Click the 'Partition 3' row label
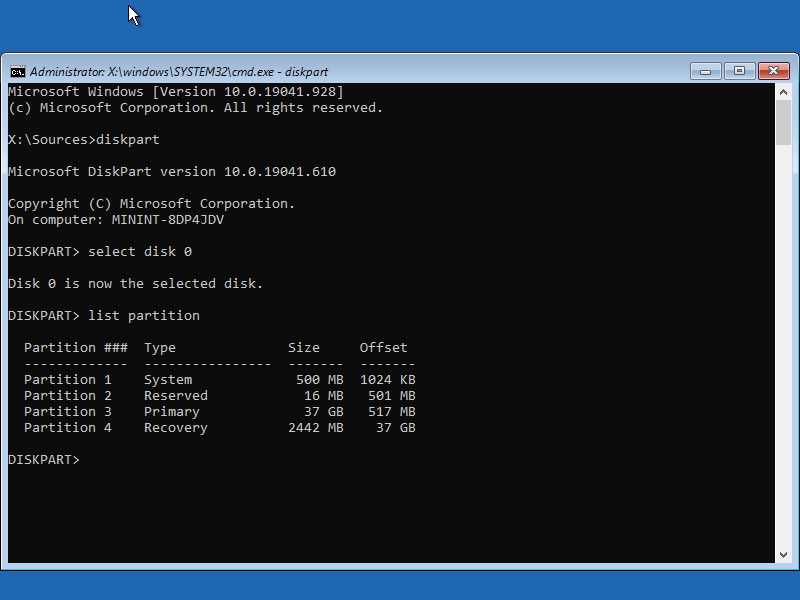This screenshot has width=800, height=600. [x=67, y=411]
